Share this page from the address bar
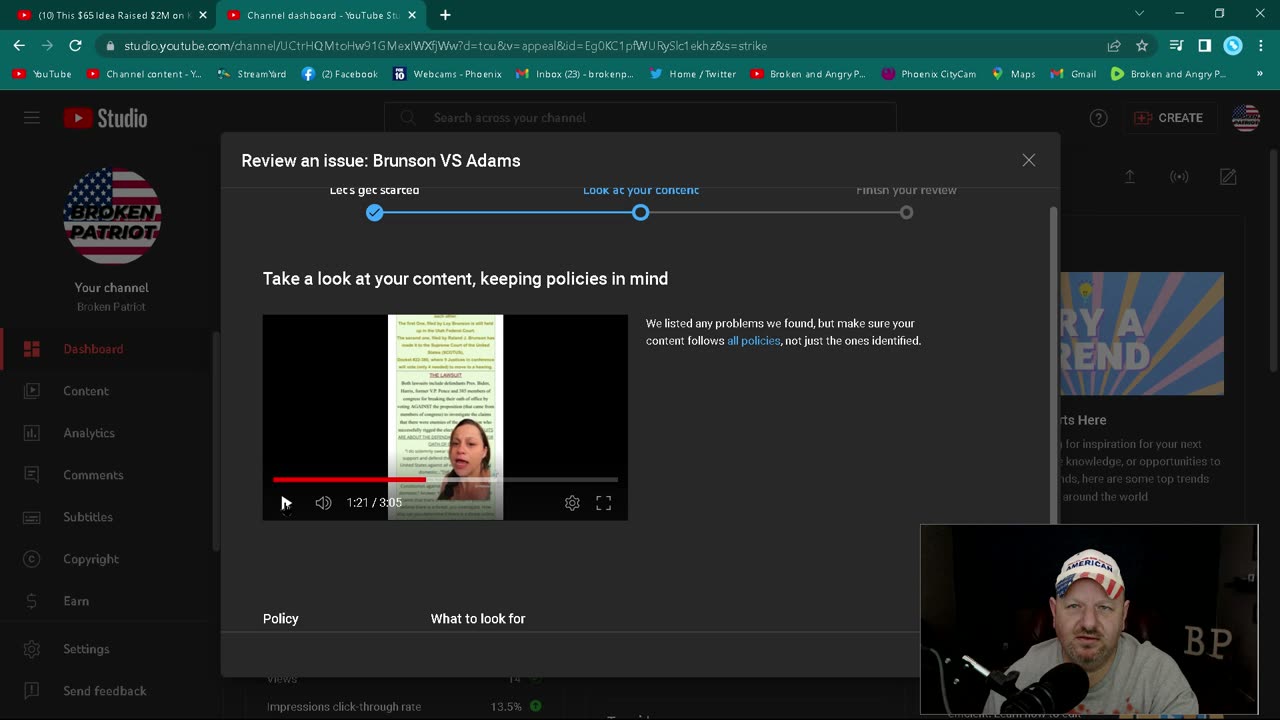 pos(1114,46)
